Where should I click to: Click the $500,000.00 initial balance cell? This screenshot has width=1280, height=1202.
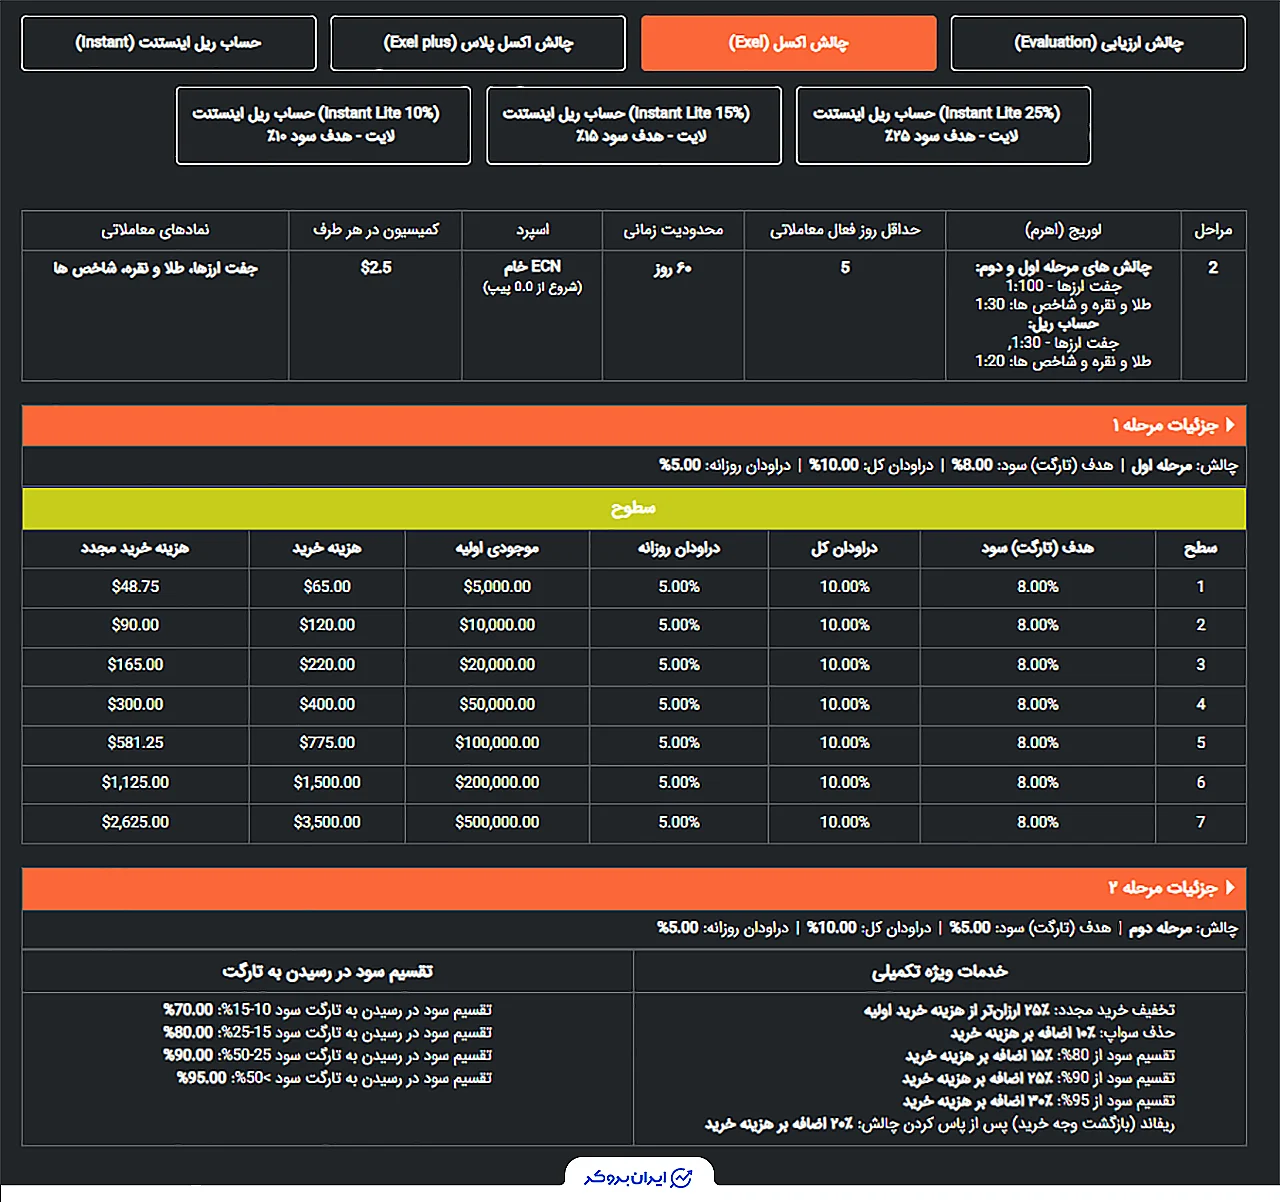pyautogui.click(x=497, y=823)
